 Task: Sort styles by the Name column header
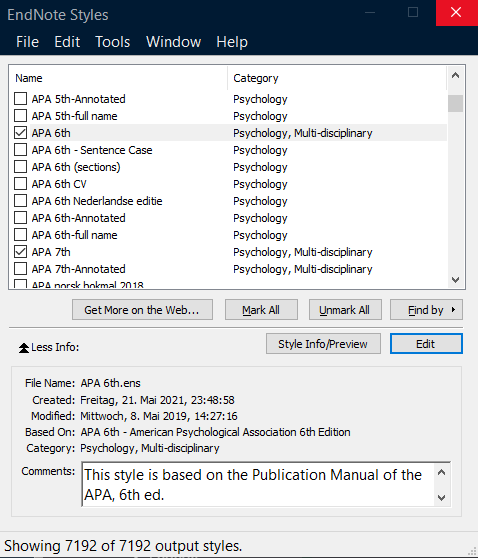[x=117, y=78]
